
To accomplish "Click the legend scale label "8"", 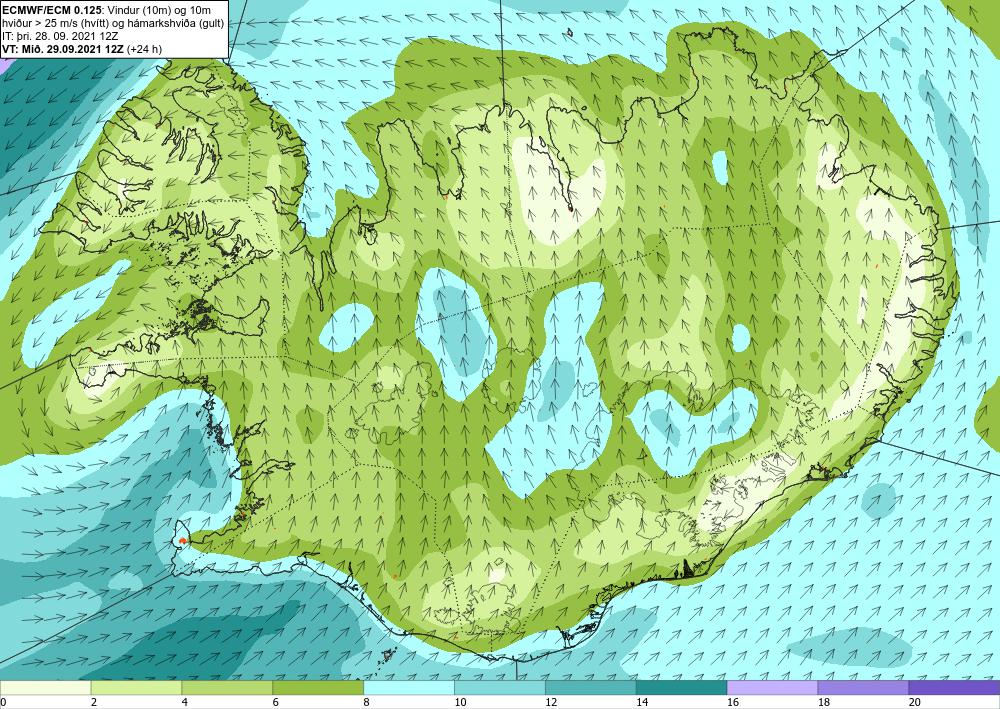I will coord(367,702).
